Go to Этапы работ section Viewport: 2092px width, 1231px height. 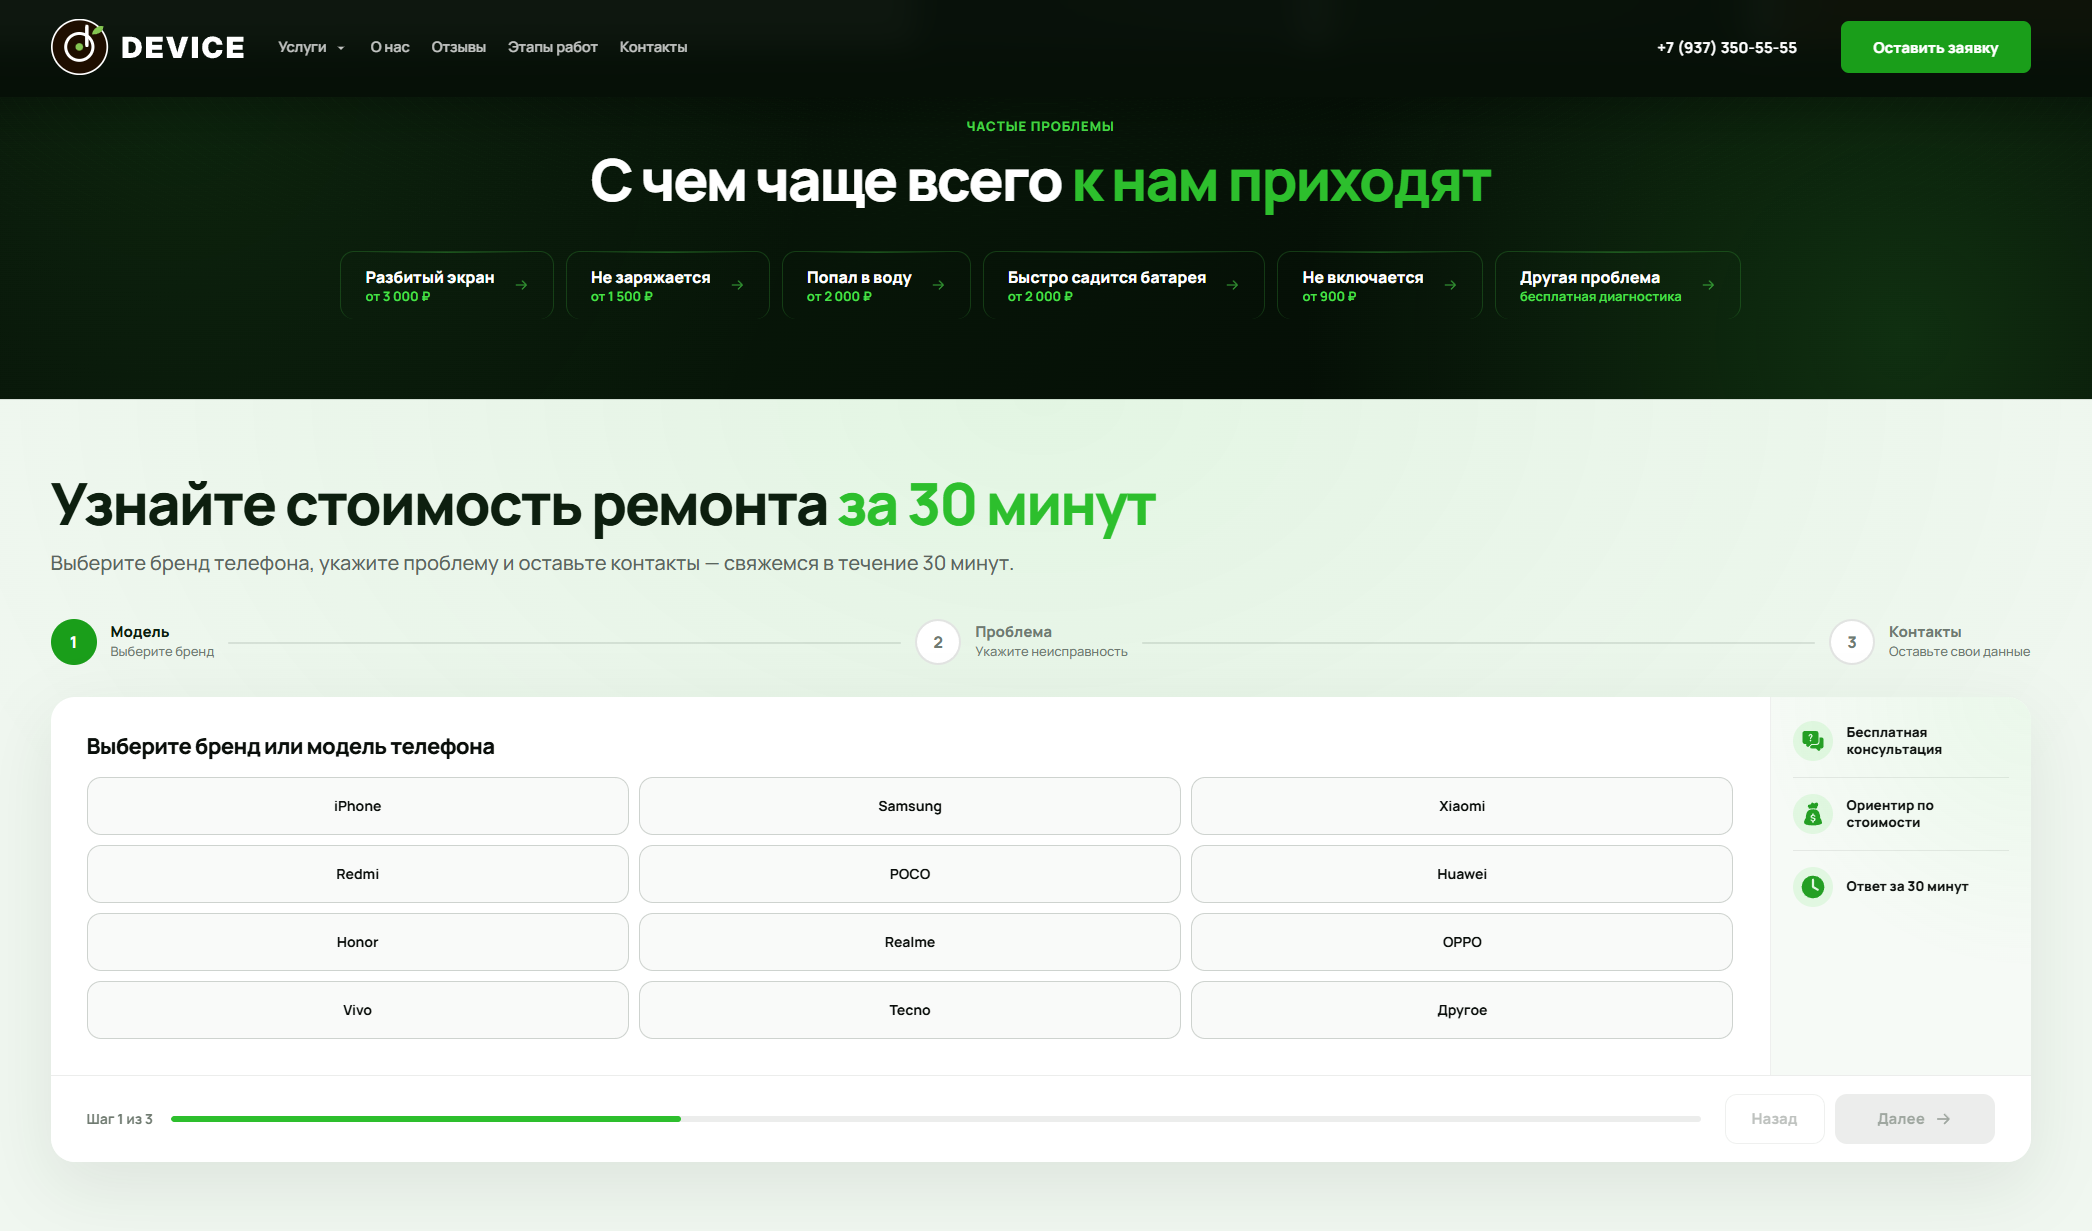point(553,47)
